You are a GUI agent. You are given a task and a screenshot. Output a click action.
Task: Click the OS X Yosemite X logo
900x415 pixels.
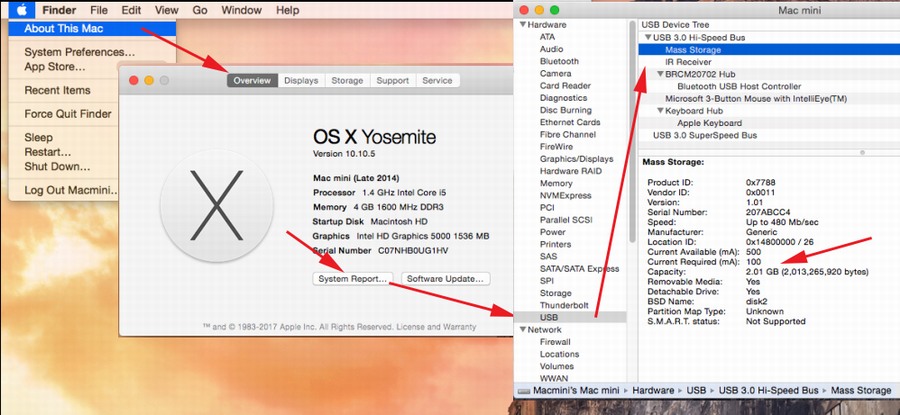tap(216, 205)
